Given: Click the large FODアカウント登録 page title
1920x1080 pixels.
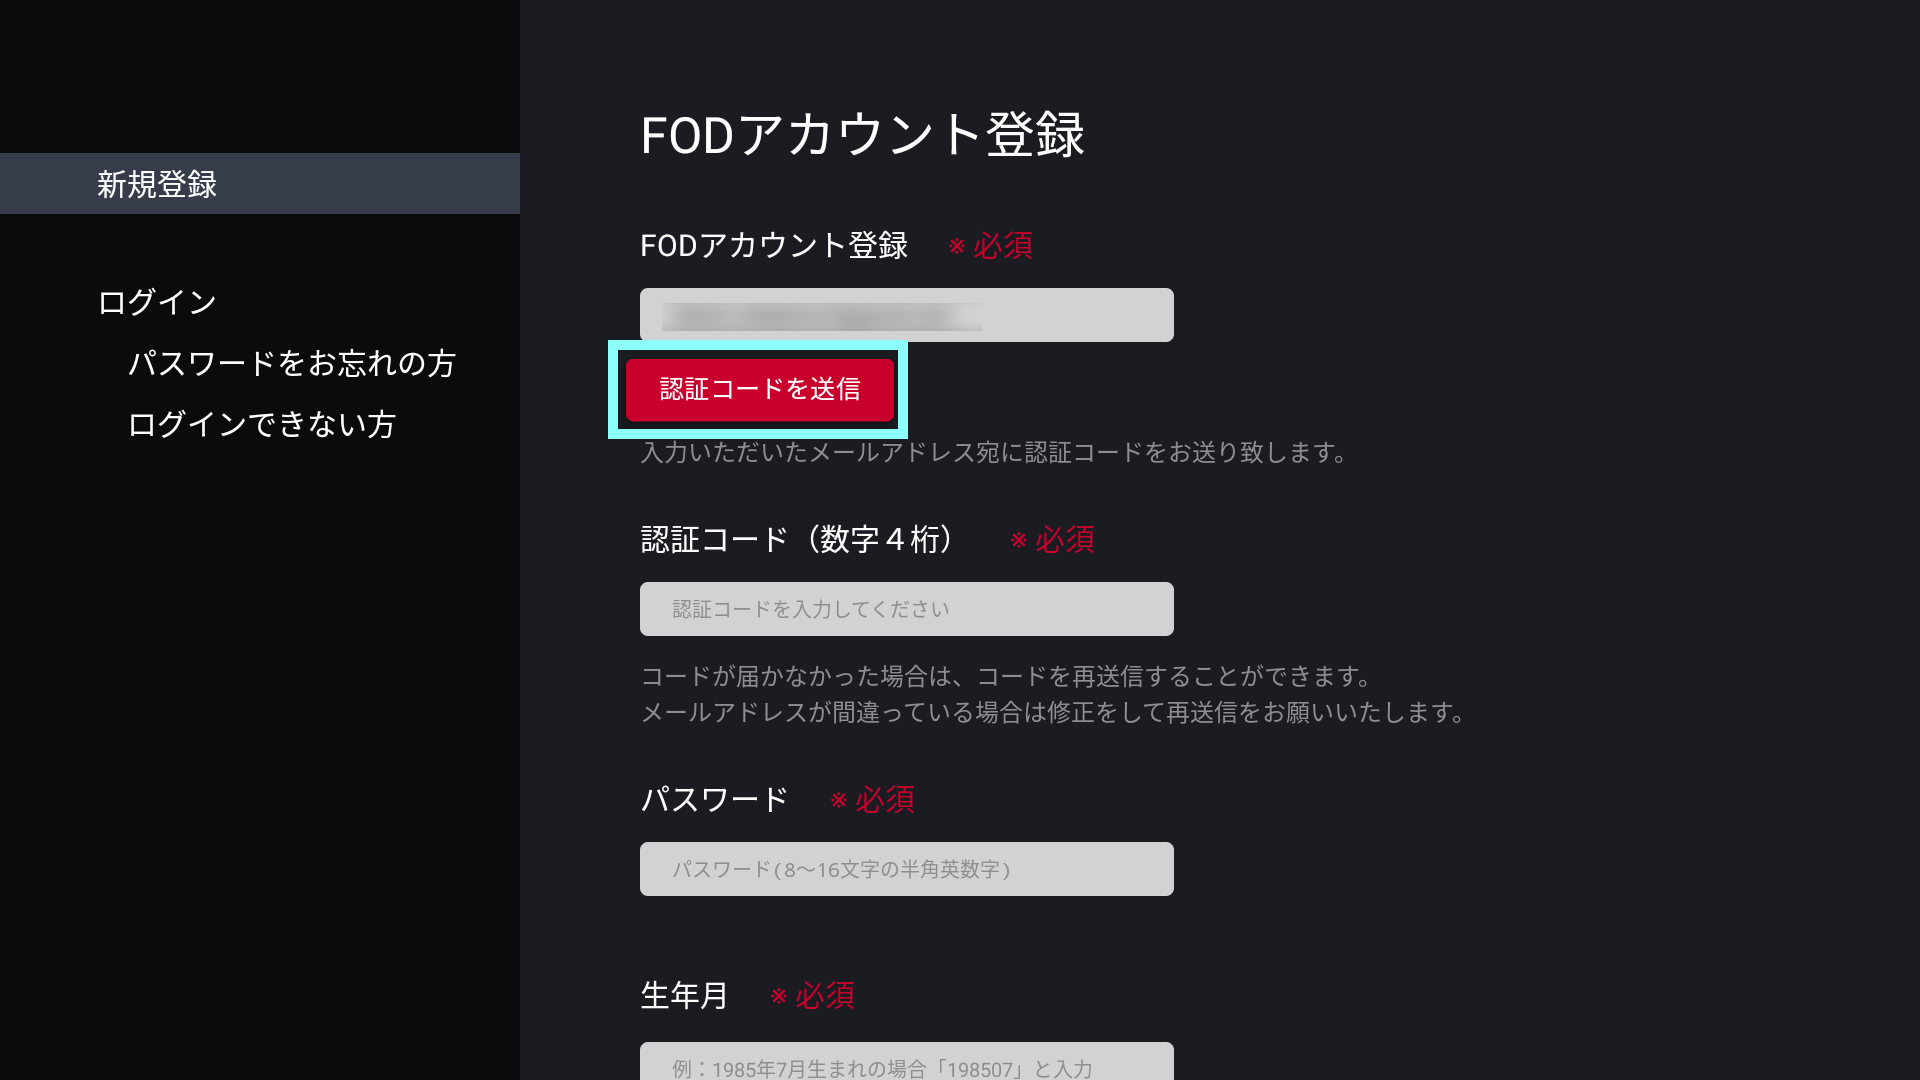Looking at the screenshot, I should click(862, 135).
